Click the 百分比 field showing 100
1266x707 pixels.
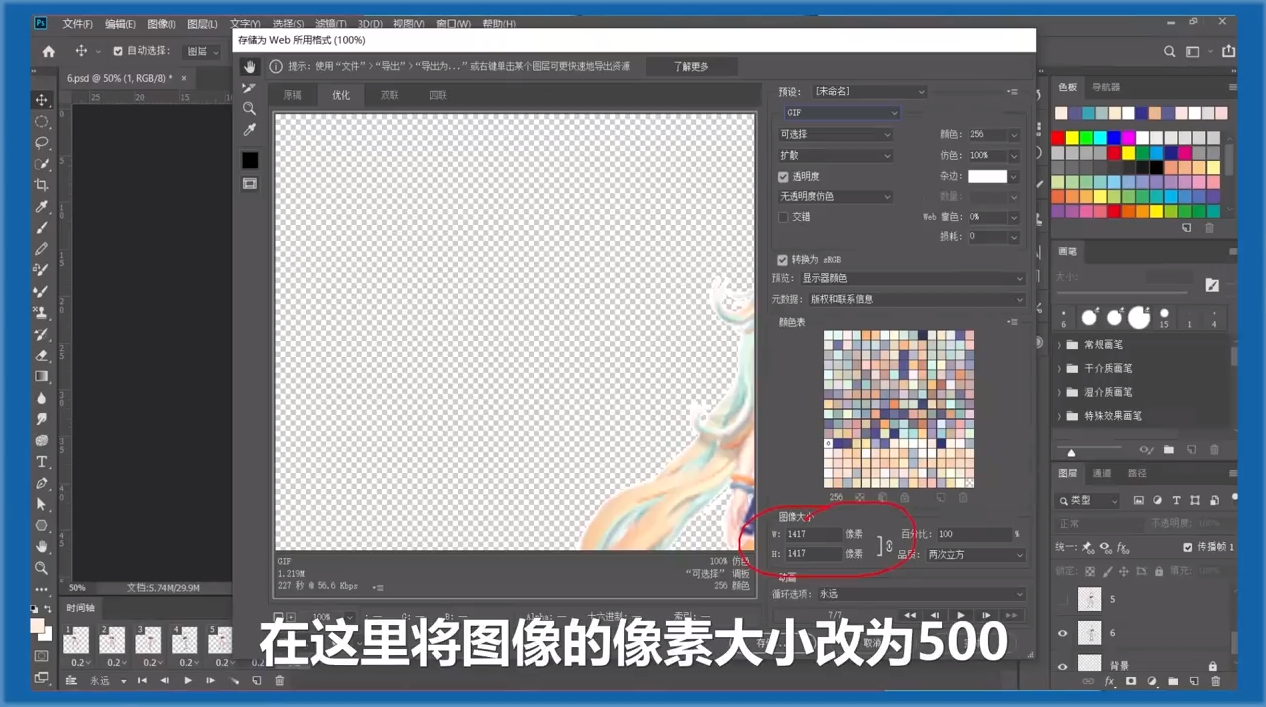tap(974, 535)
